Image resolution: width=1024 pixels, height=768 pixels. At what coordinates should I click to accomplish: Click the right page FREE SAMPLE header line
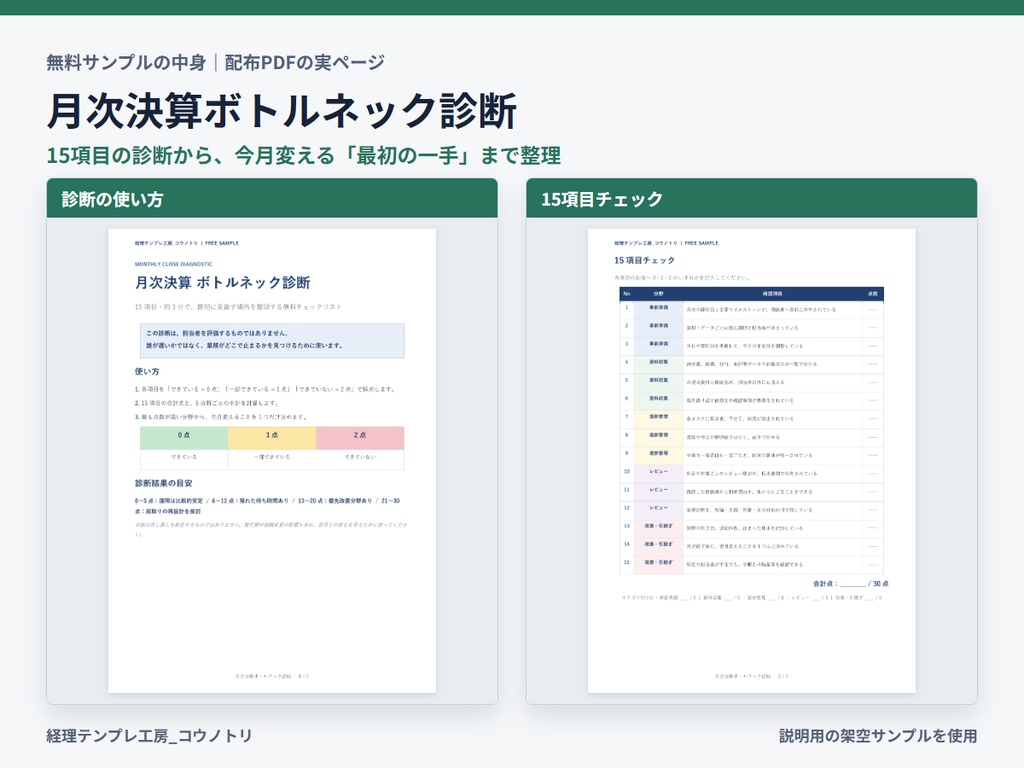(x=666, y=243)
